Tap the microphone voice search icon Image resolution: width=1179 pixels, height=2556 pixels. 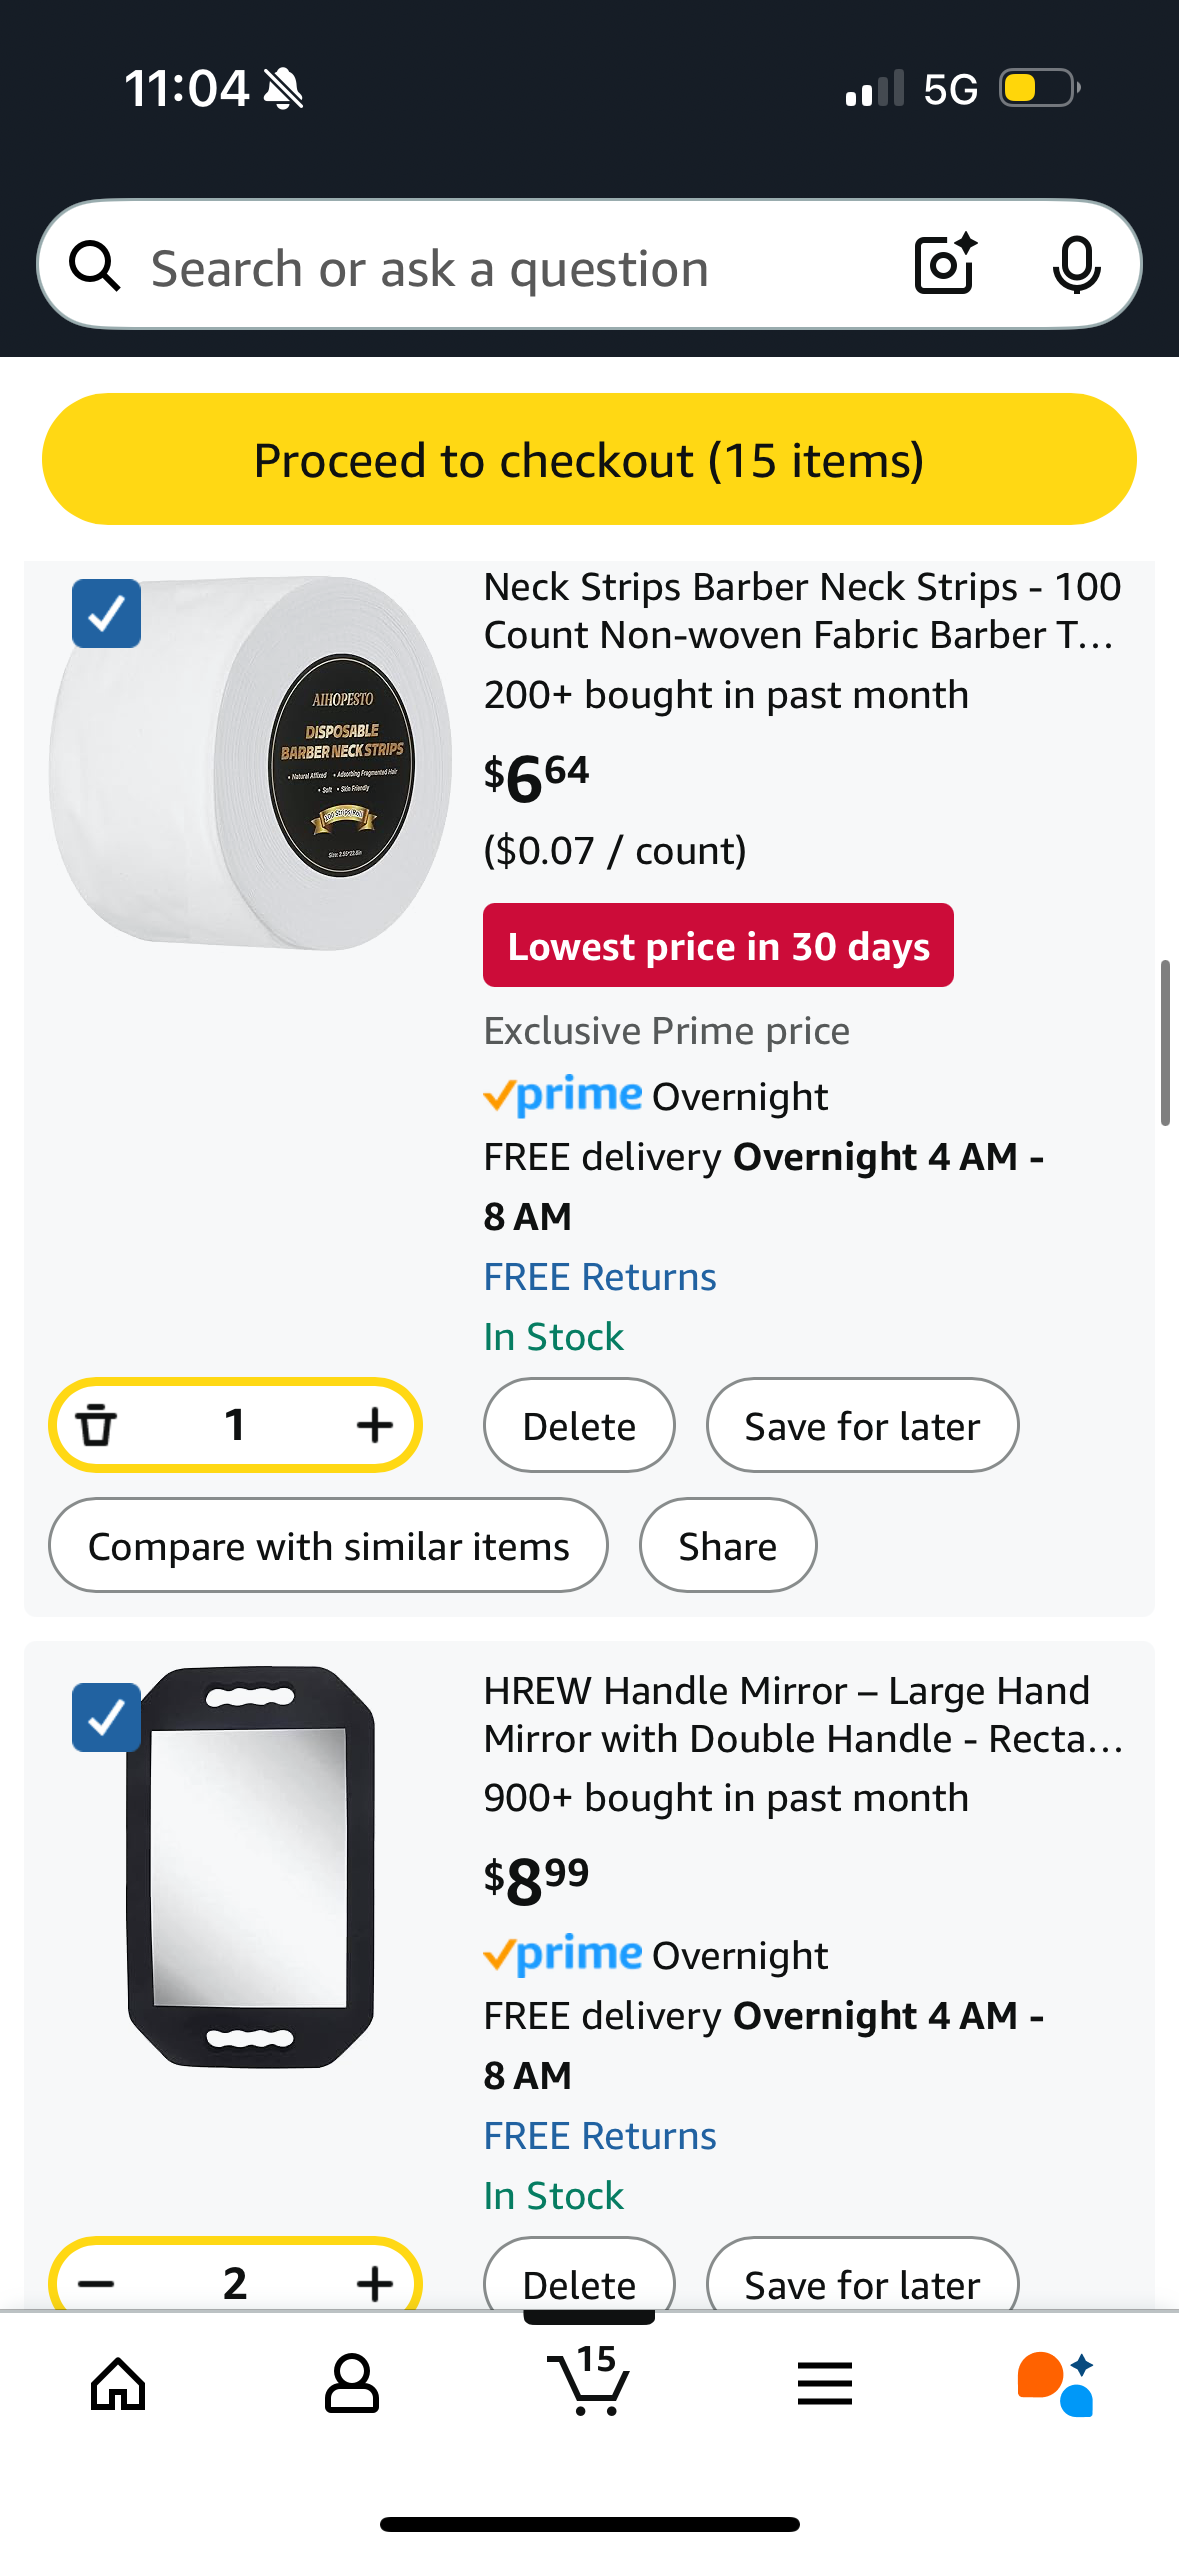tap(1076, 266)
